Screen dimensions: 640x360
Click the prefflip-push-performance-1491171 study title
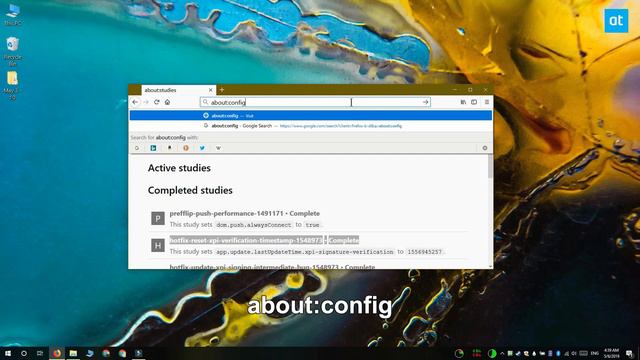[226, 213]
